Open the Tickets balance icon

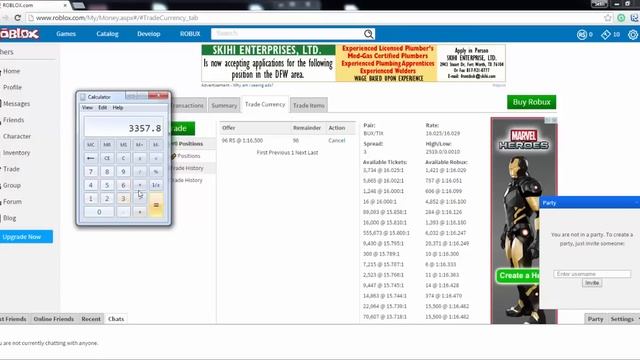pyautogui.click(x=606, y=35)
